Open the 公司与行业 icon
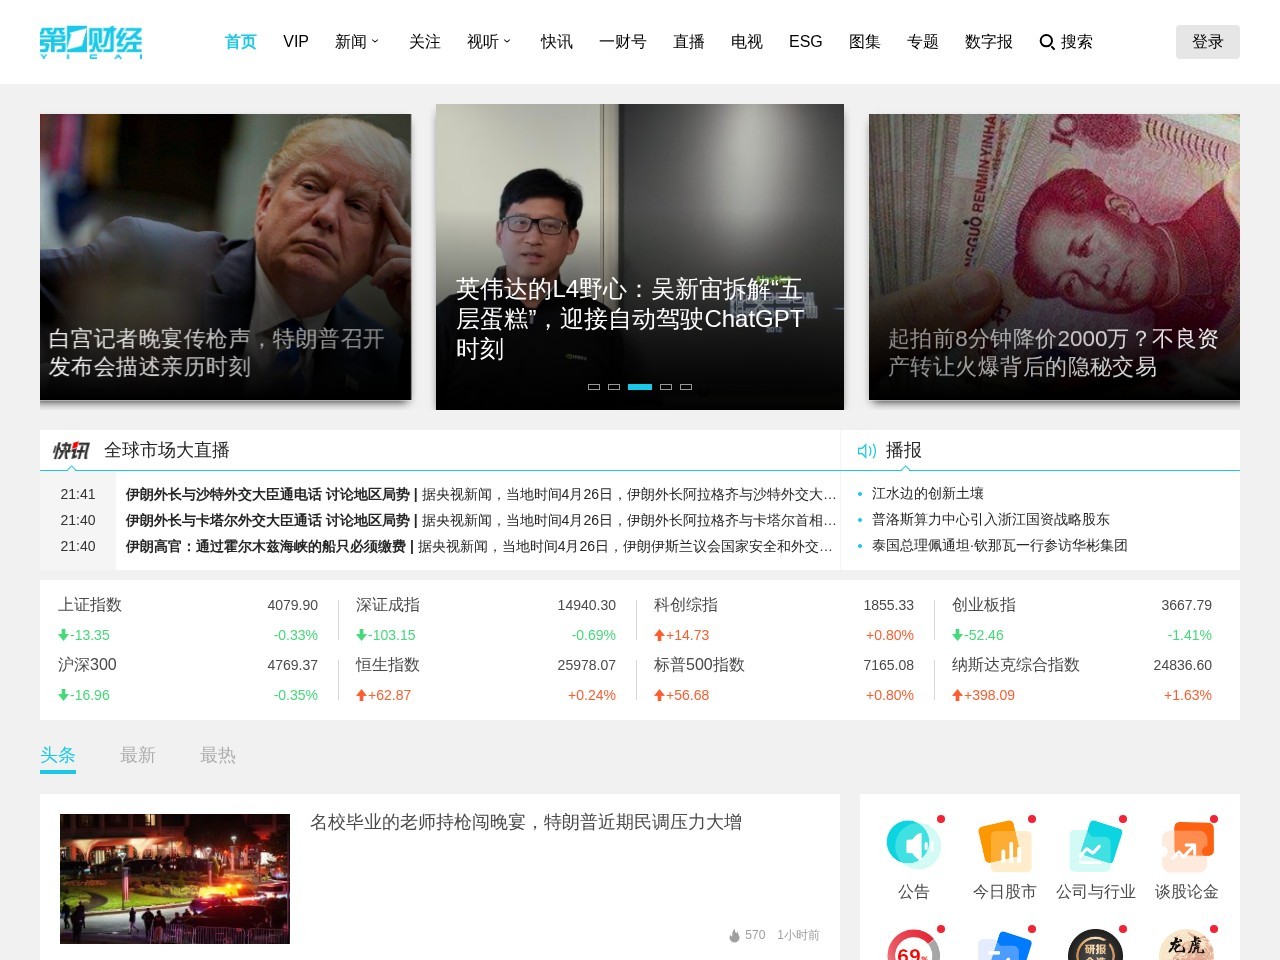The width and height of the screenshot is (1280, 960). tap(1095, 845)
